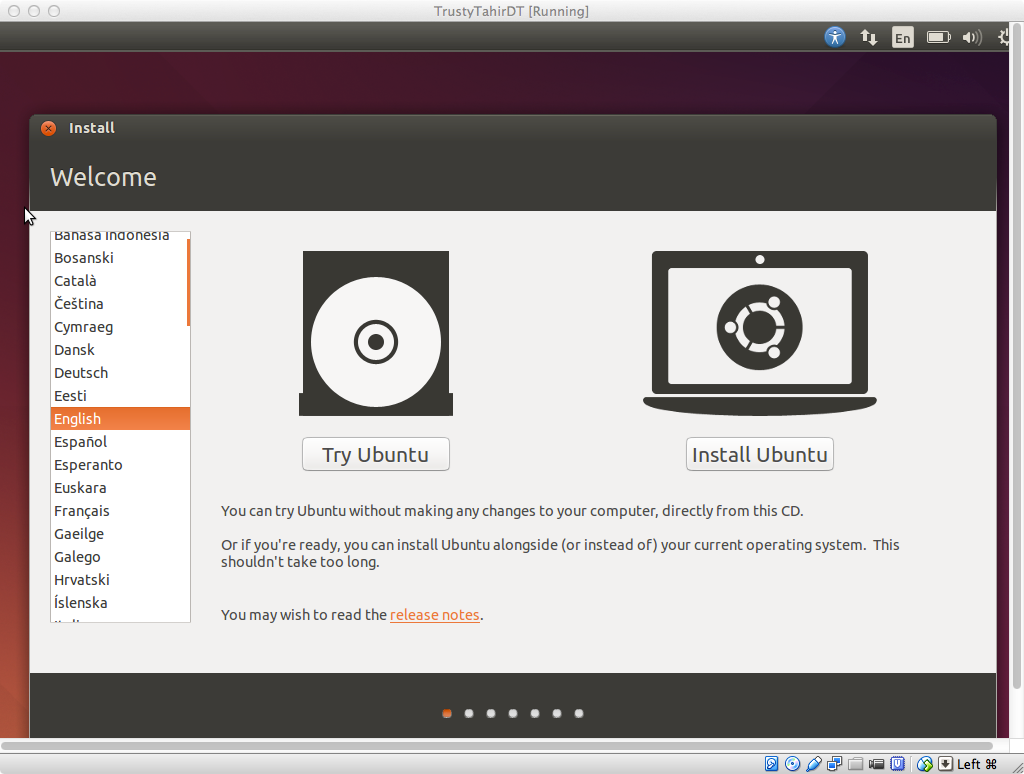Click the VirtualBox mouse integration status icon
The width and height of the screenshot is (1024, 774).
click(925, 764)
